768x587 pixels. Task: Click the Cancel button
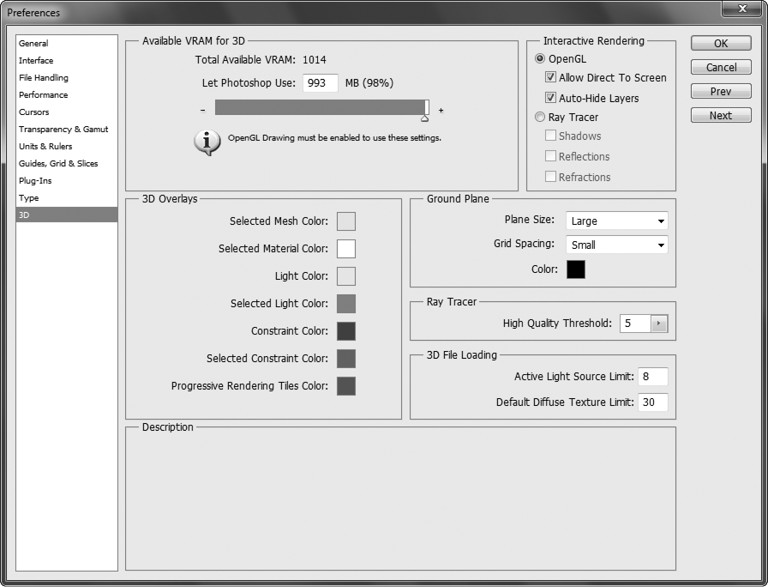coord(720,67)
